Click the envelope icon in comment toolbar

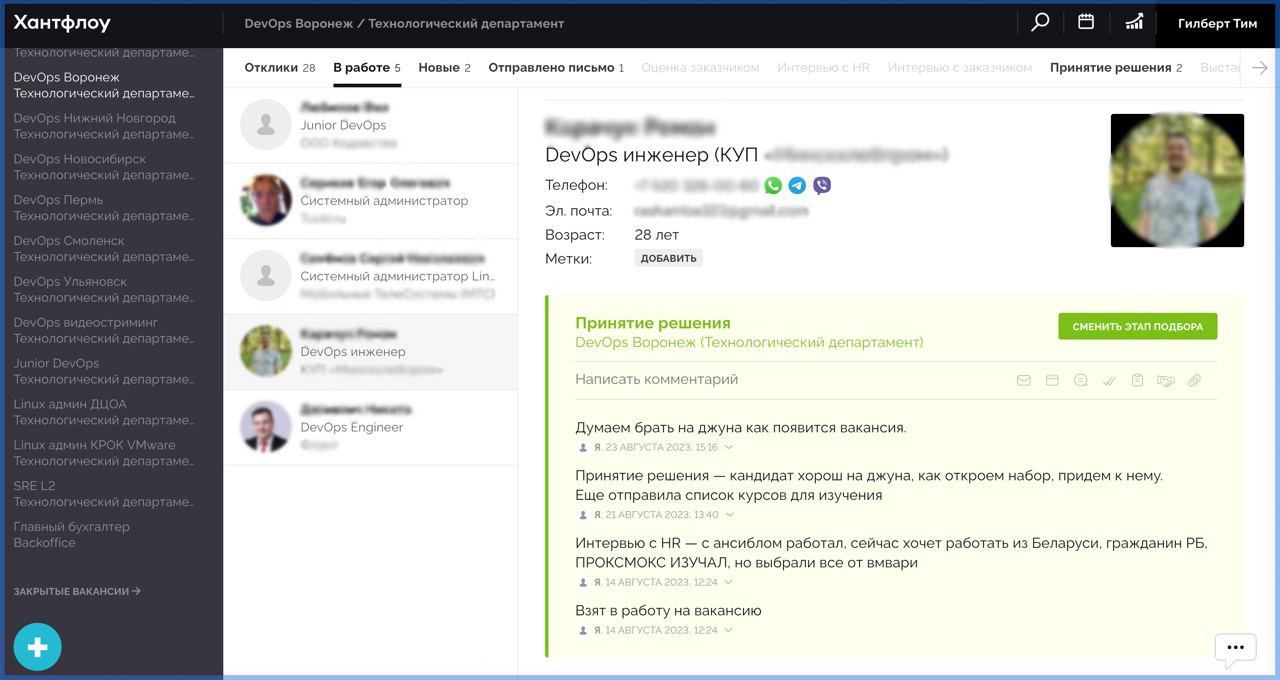pyautogui.click(x=1023, y=380)
